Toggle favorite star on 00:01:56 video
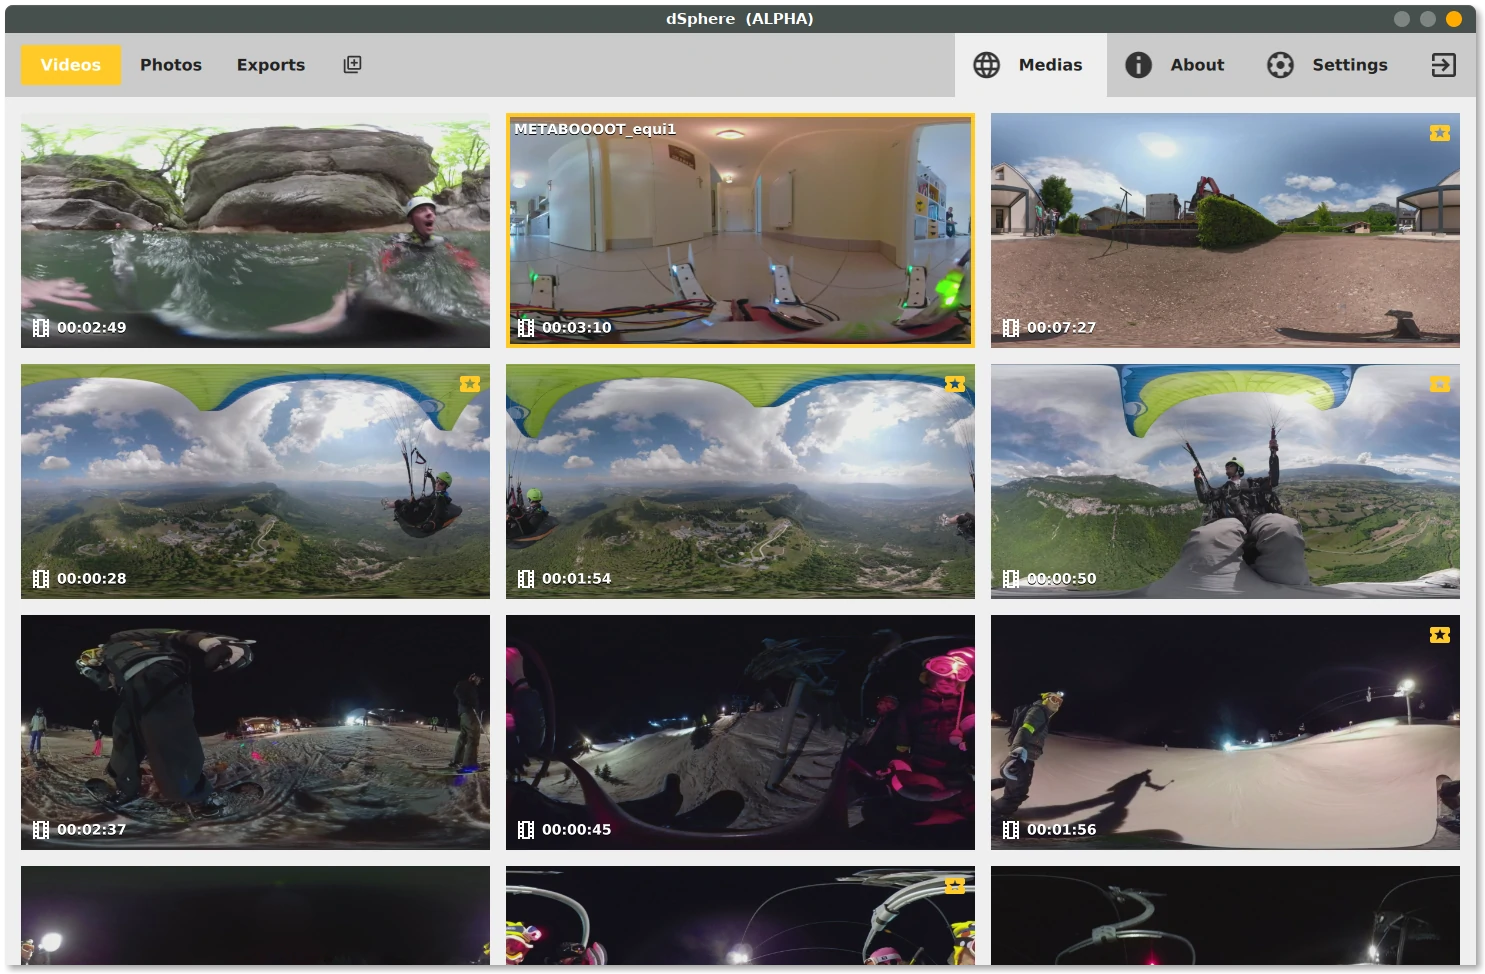This screenshot has width=1485, height=974. point(1440,635)
